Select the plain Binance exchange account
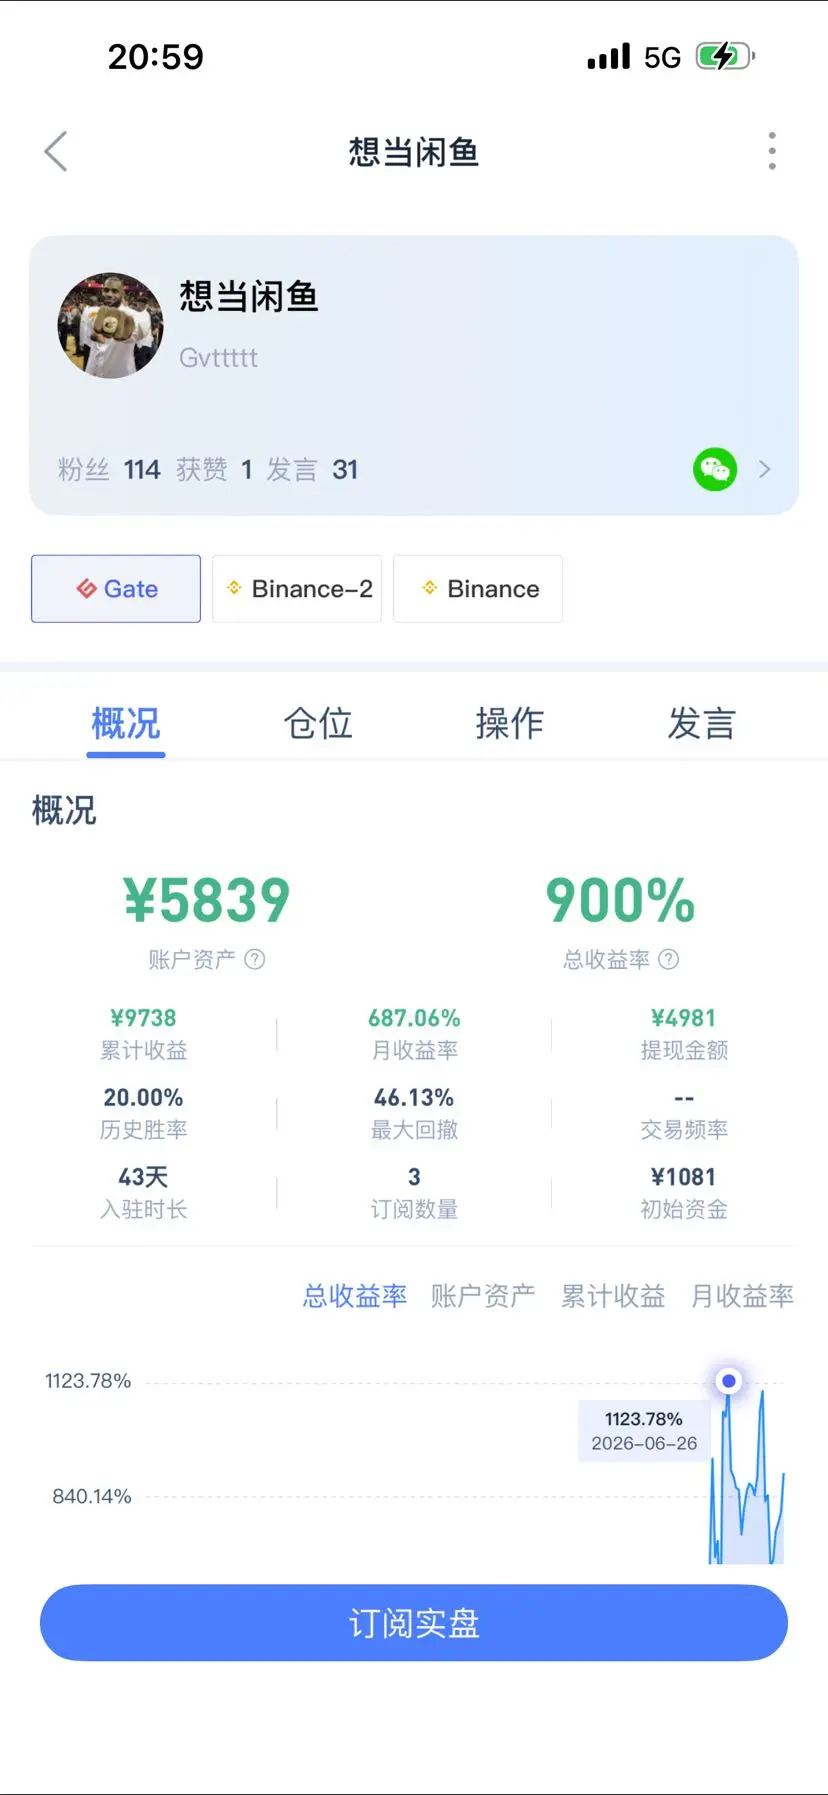Screen dimensions: 828x1795 478,589
